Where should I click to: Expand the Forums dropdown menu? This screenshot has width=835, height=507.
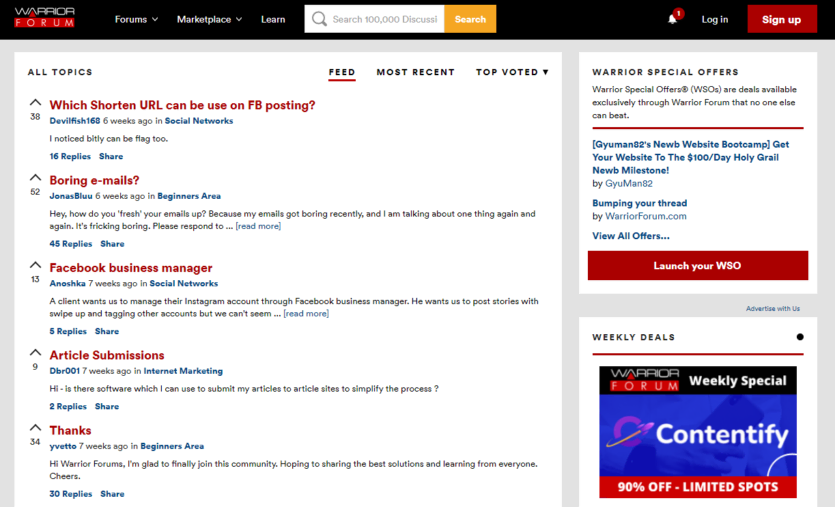[x=136, y=19]
